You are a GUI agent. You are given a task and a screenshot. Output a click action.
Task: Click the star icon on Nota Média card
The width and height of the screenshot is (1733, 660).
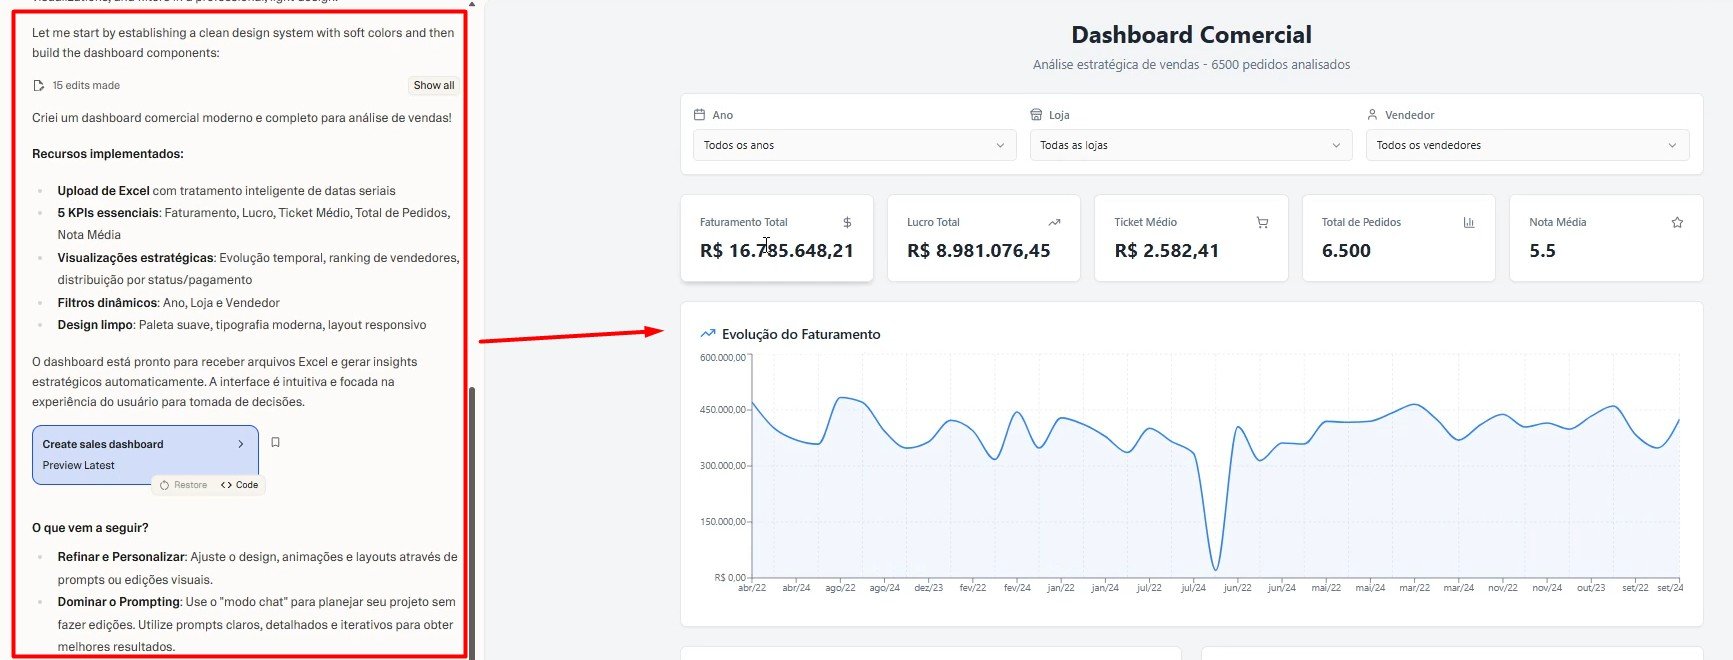coord(1677,223)
